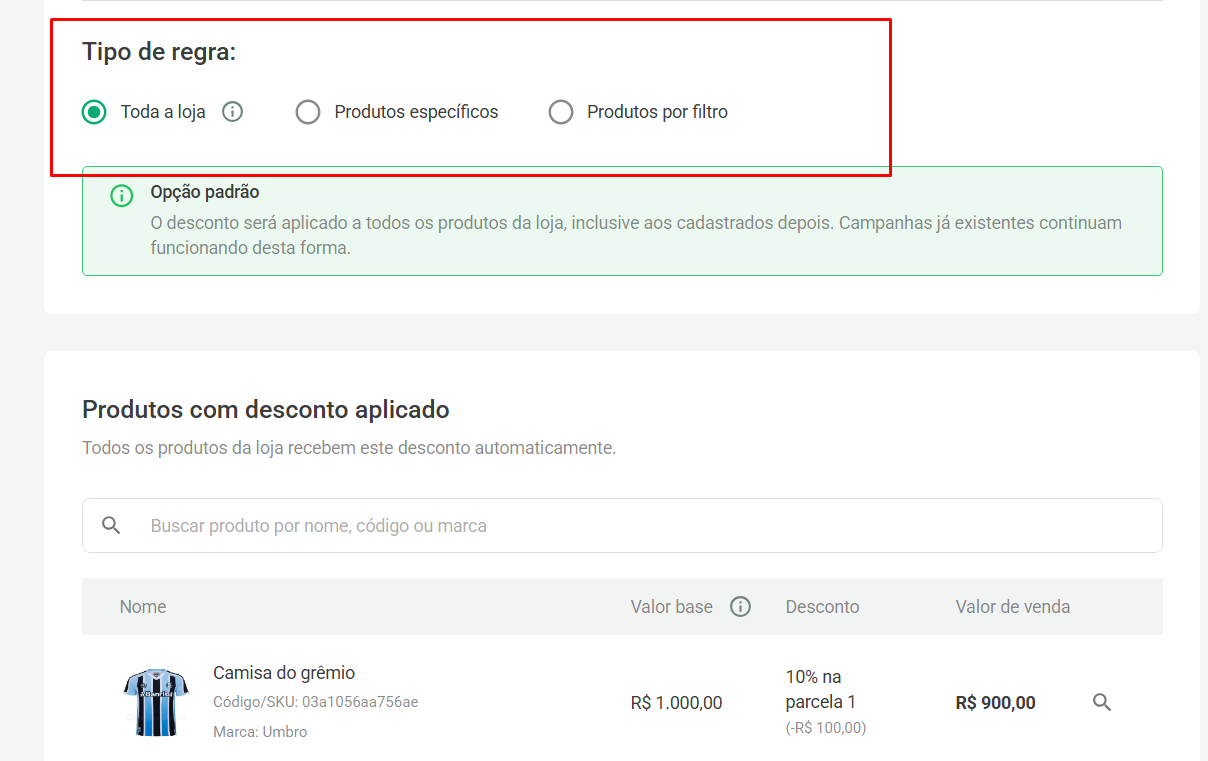
Task: Select the Produtos específicos radio option
Action: (x=308, y=112)
